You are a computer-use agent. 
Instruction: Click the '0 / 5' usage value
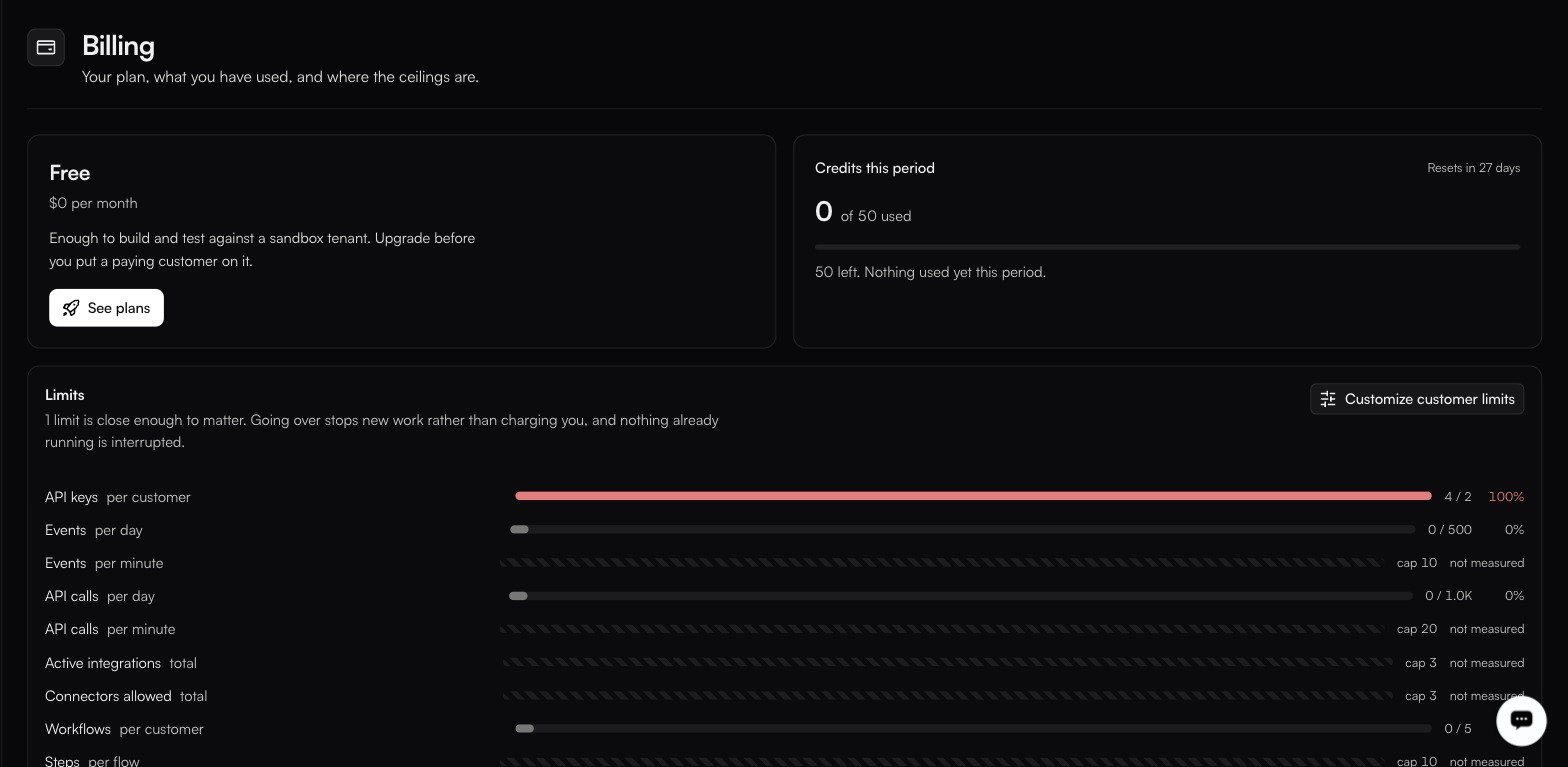(x=1458, y=729)
